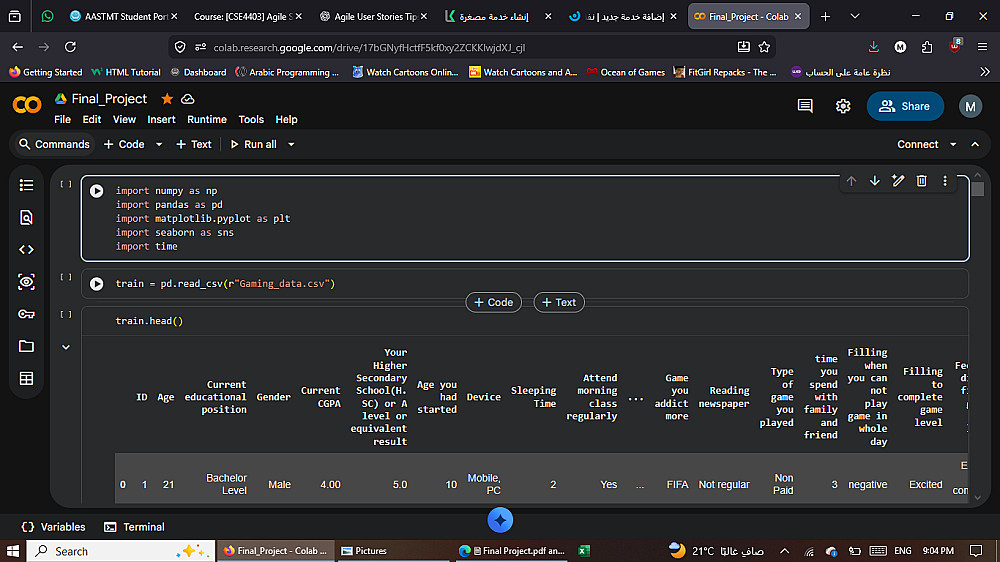Move the cell down with arrow

[x=874, y=181]
